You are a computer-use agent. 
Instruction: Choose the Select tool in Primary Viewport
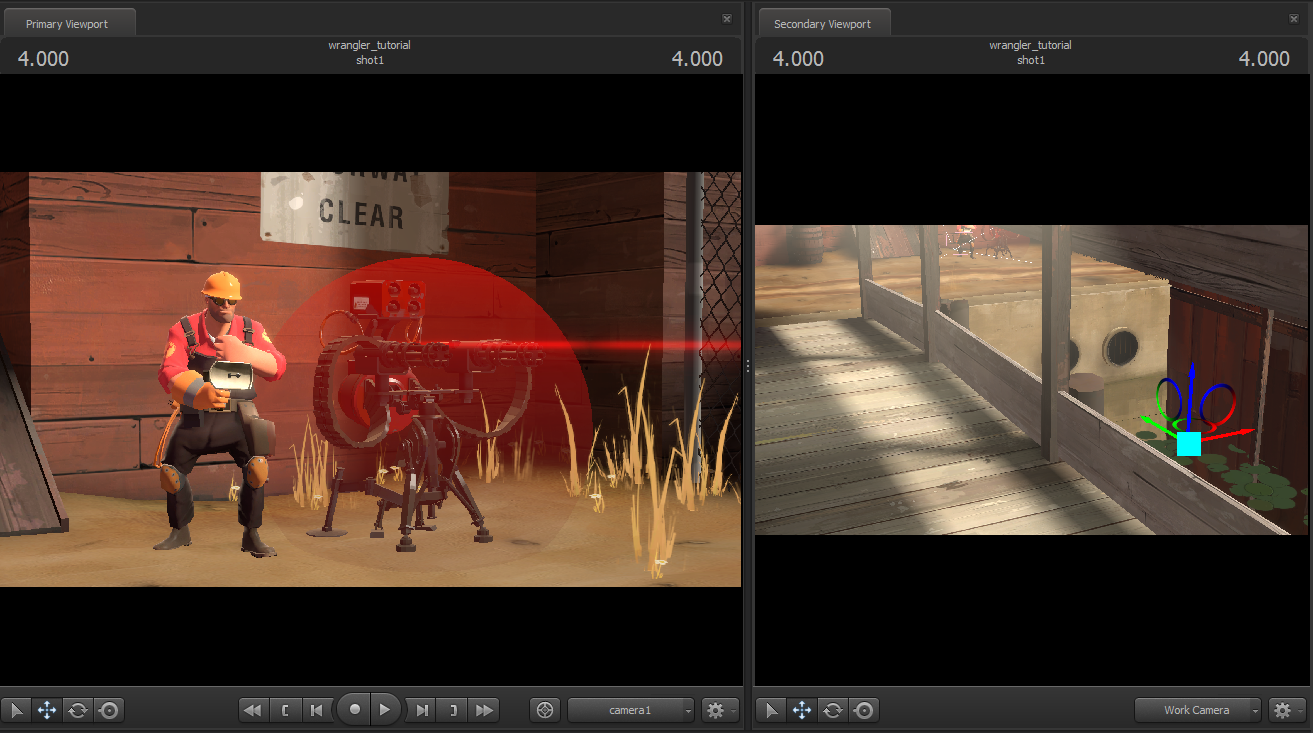click(x=16, y=710)
